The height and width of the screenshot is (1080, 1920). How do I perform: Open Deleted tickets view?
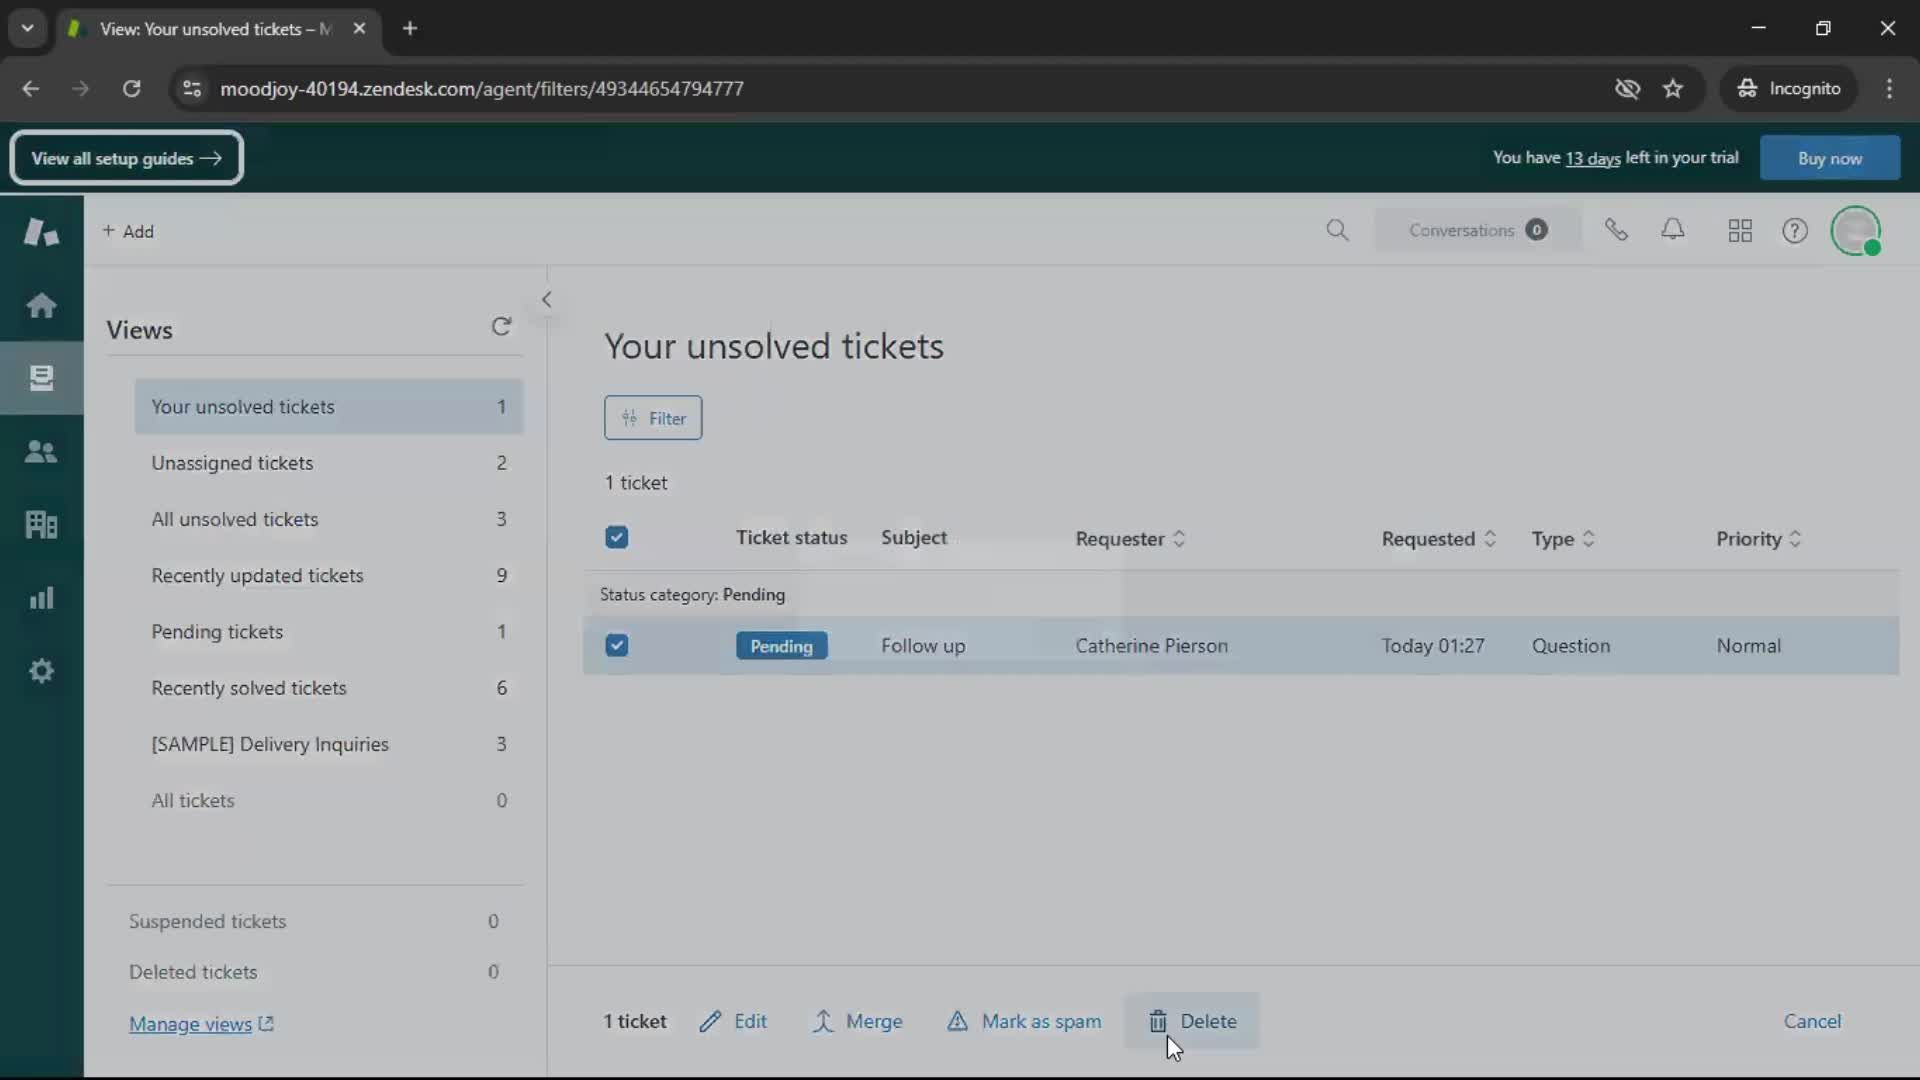(x=314, y=972)
